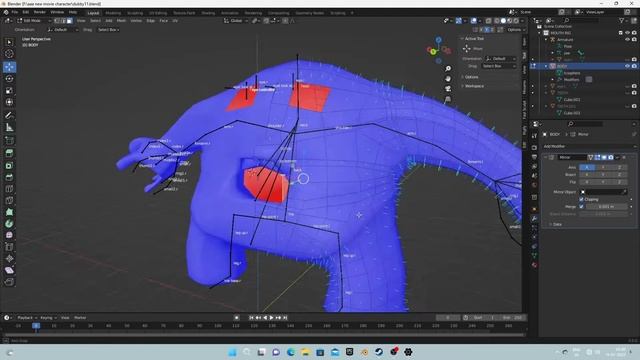The image size is (640, 360).
Task: Toggle Clipping checkbox in Mirror modifier
Action: tap(581, 199)
